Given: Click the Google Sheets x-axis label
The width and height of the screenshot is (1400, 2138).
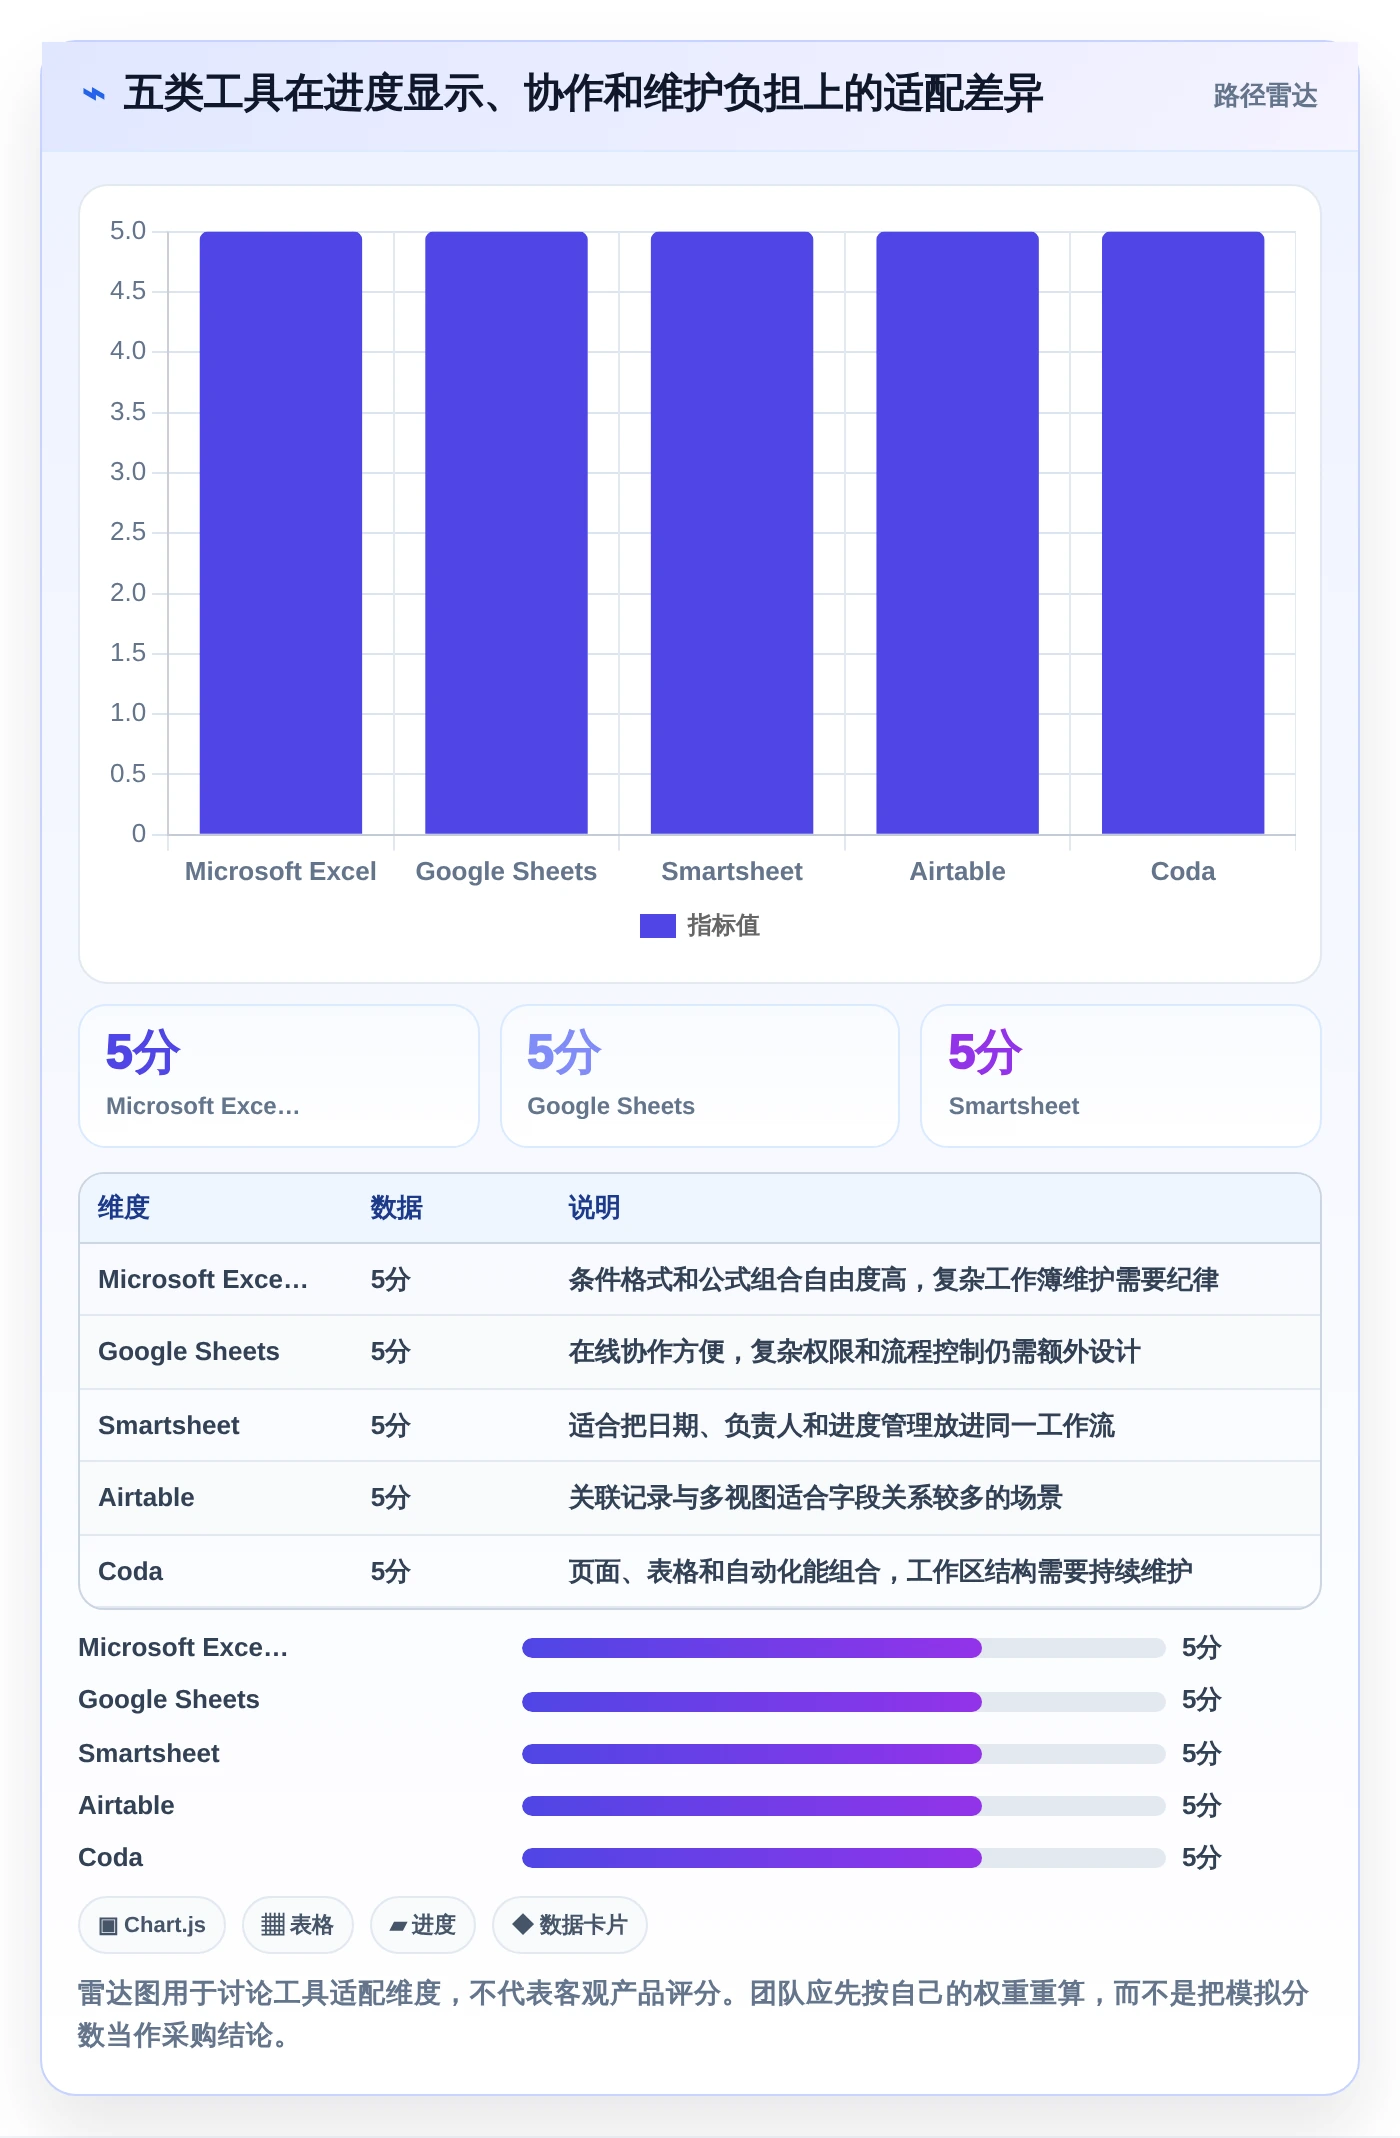Looking at the screenshot, I should coord(506,871).
